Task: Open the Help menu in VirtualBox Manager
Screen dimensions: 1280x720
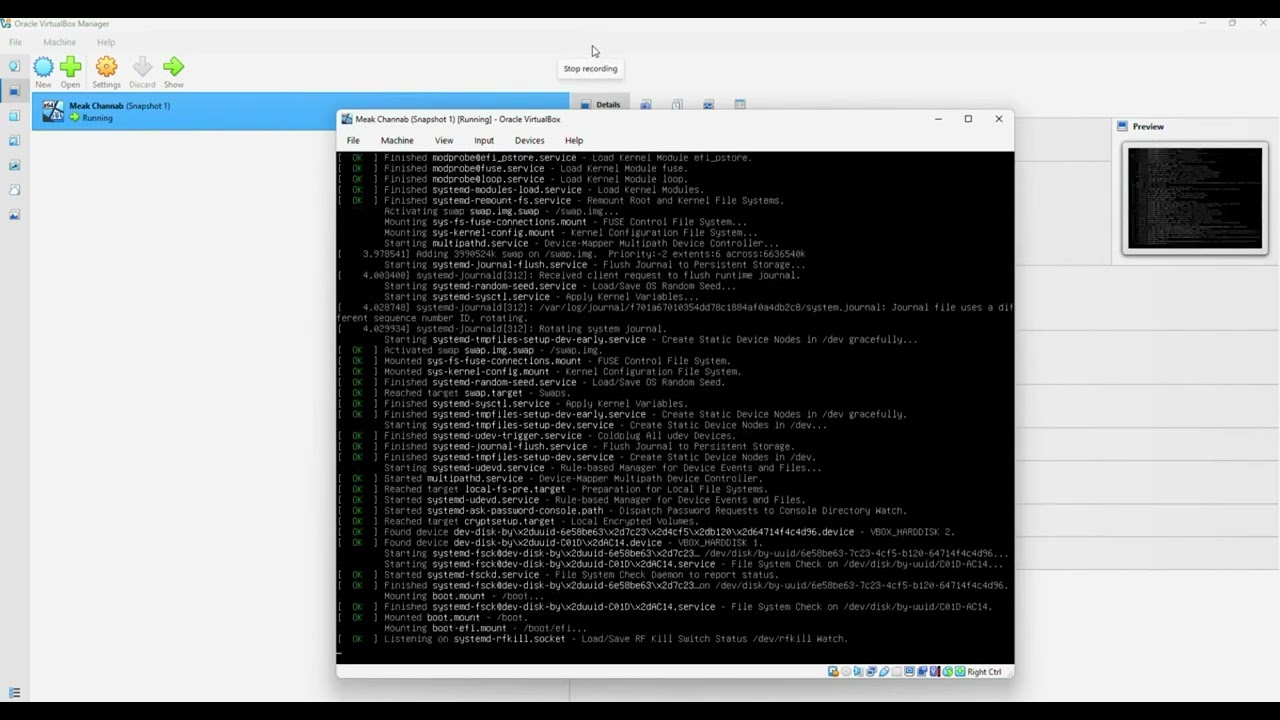Action: point(106,42)
